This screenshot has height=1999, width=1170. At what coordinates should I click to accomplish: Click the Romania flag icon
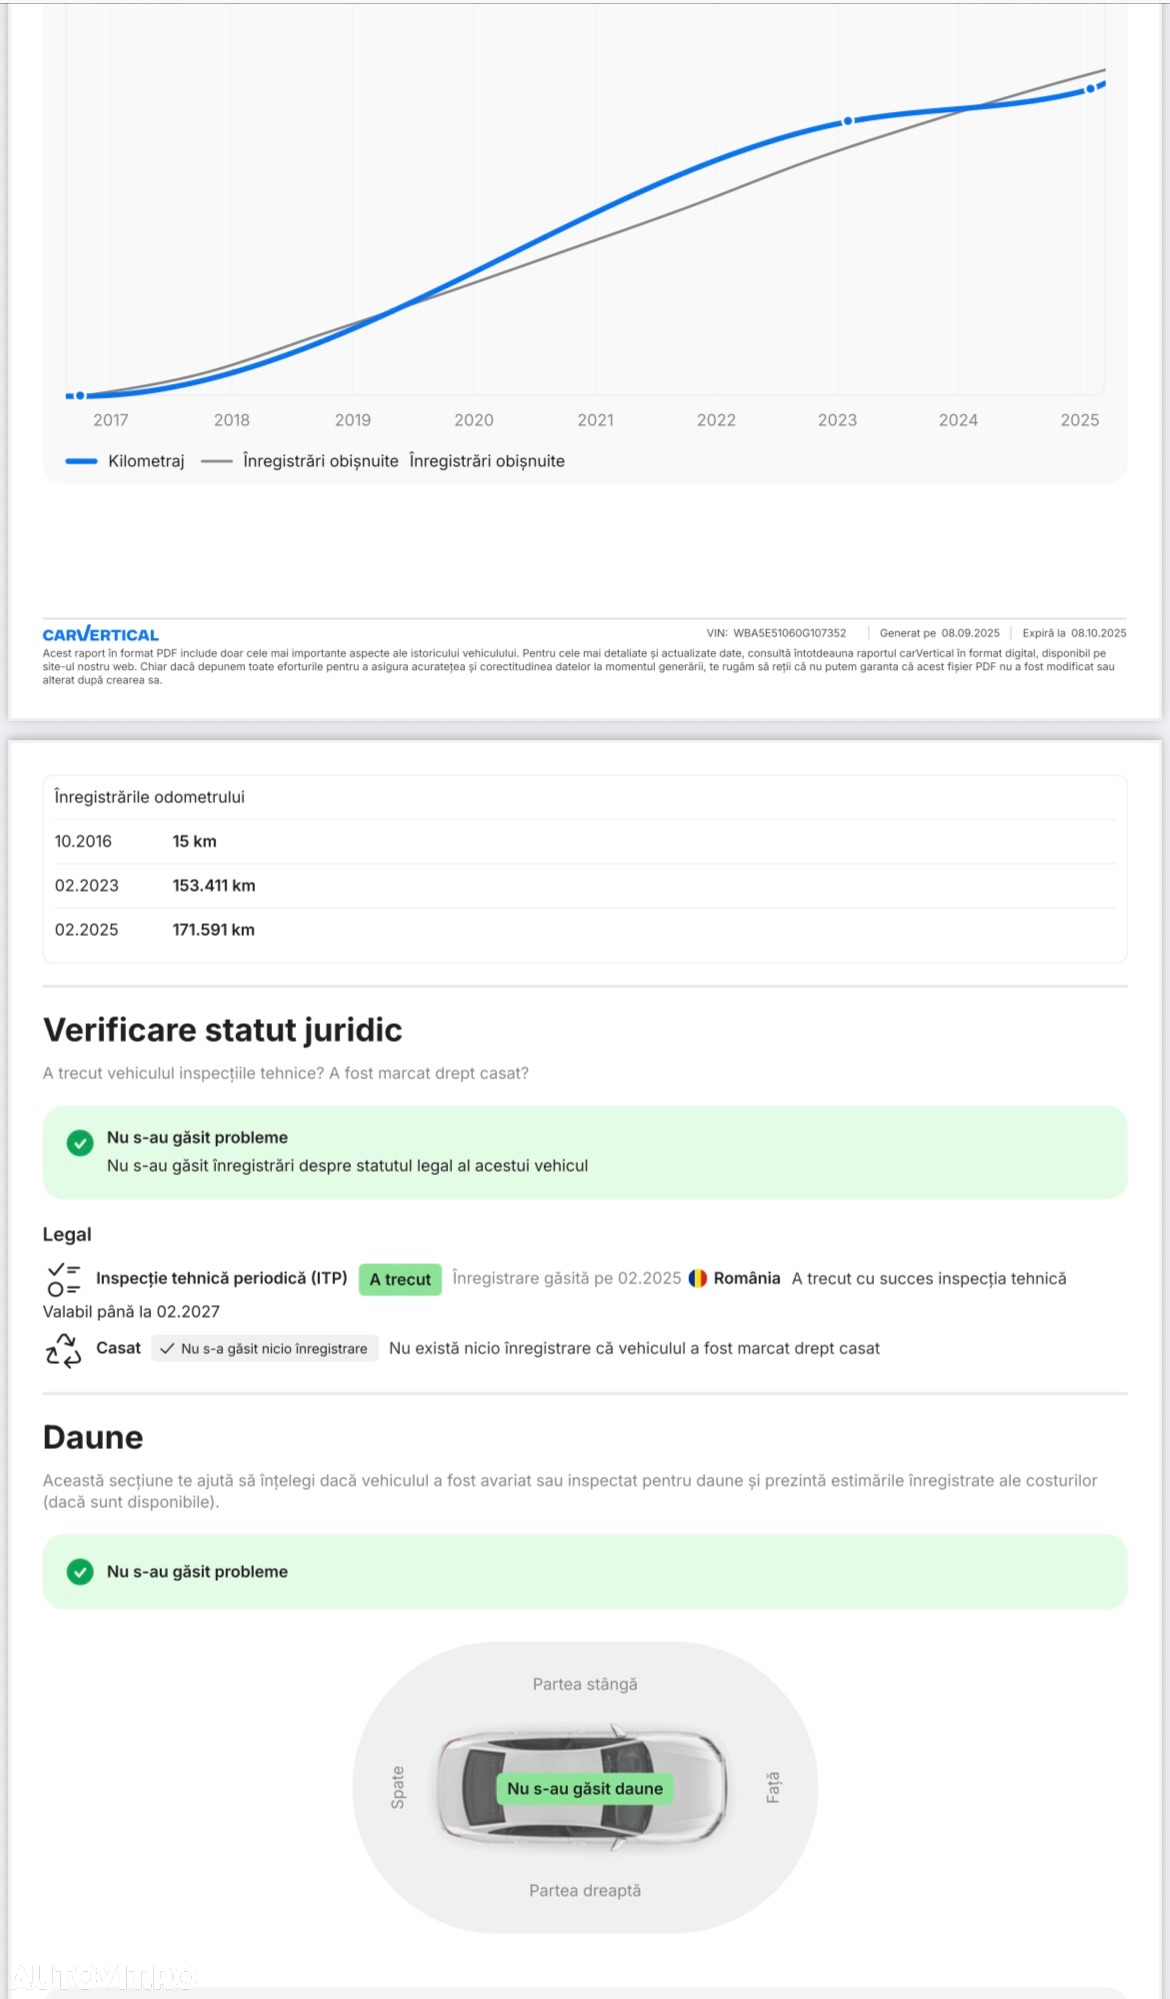coord(698,1278)
